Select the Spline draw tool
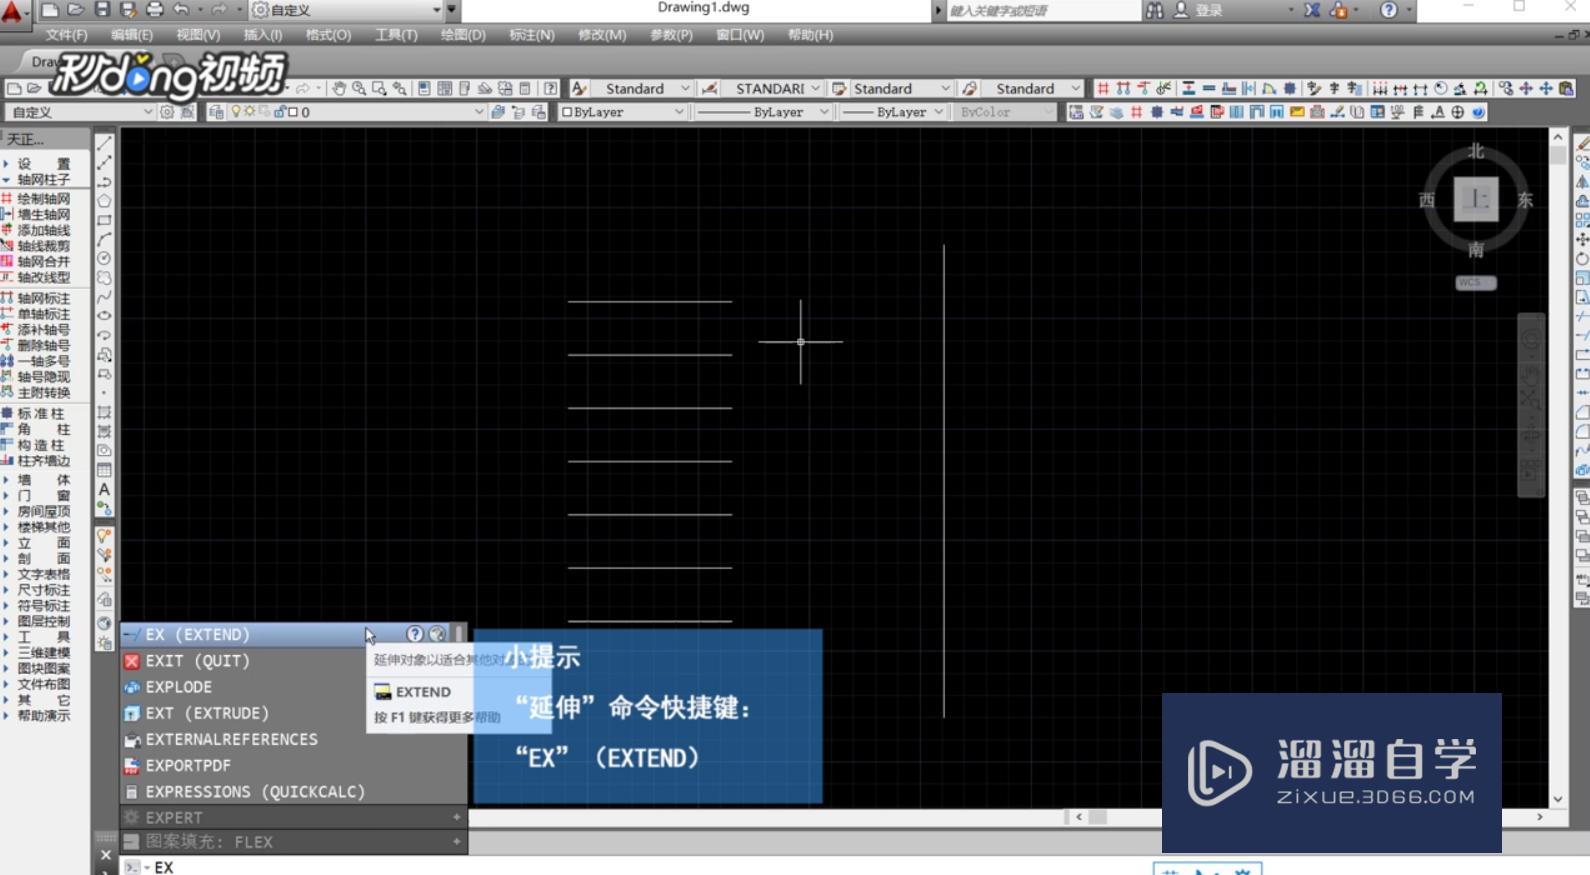Screen dimensions: 1590x875 tap(104, 297)
